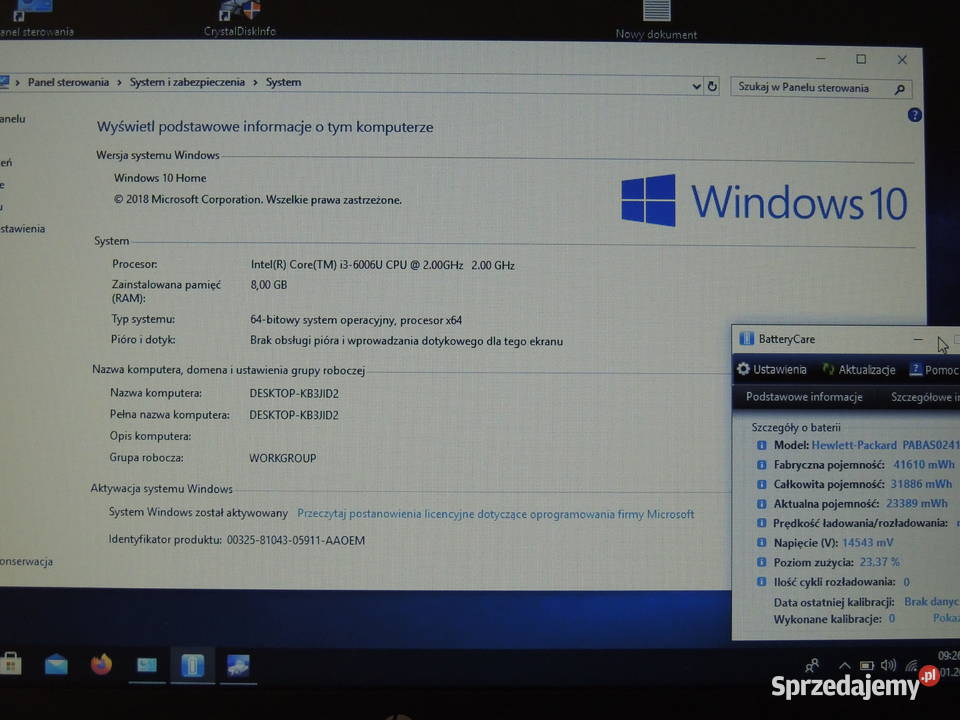Click System i zabezpieczenia breadcrumb

(x=187, y=82)
